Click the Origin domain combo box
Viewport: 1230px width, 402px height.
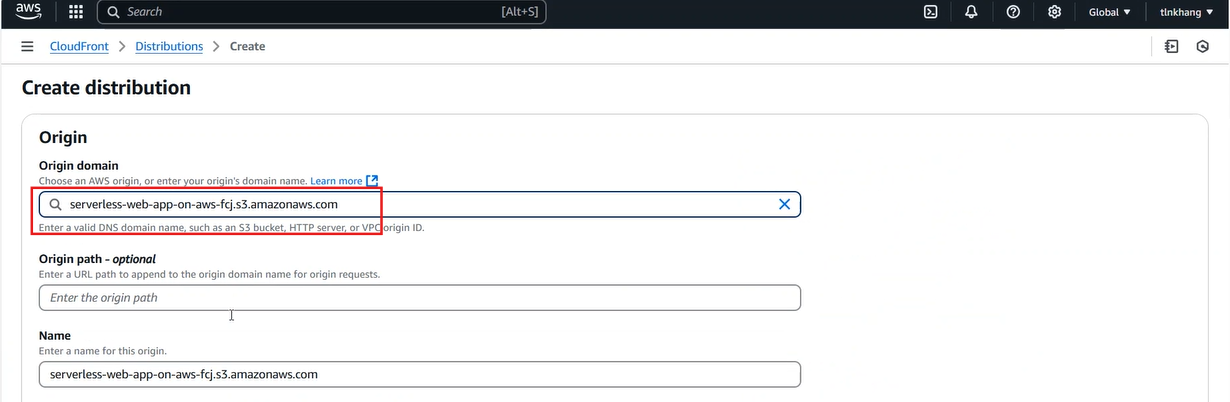point(420,204)
